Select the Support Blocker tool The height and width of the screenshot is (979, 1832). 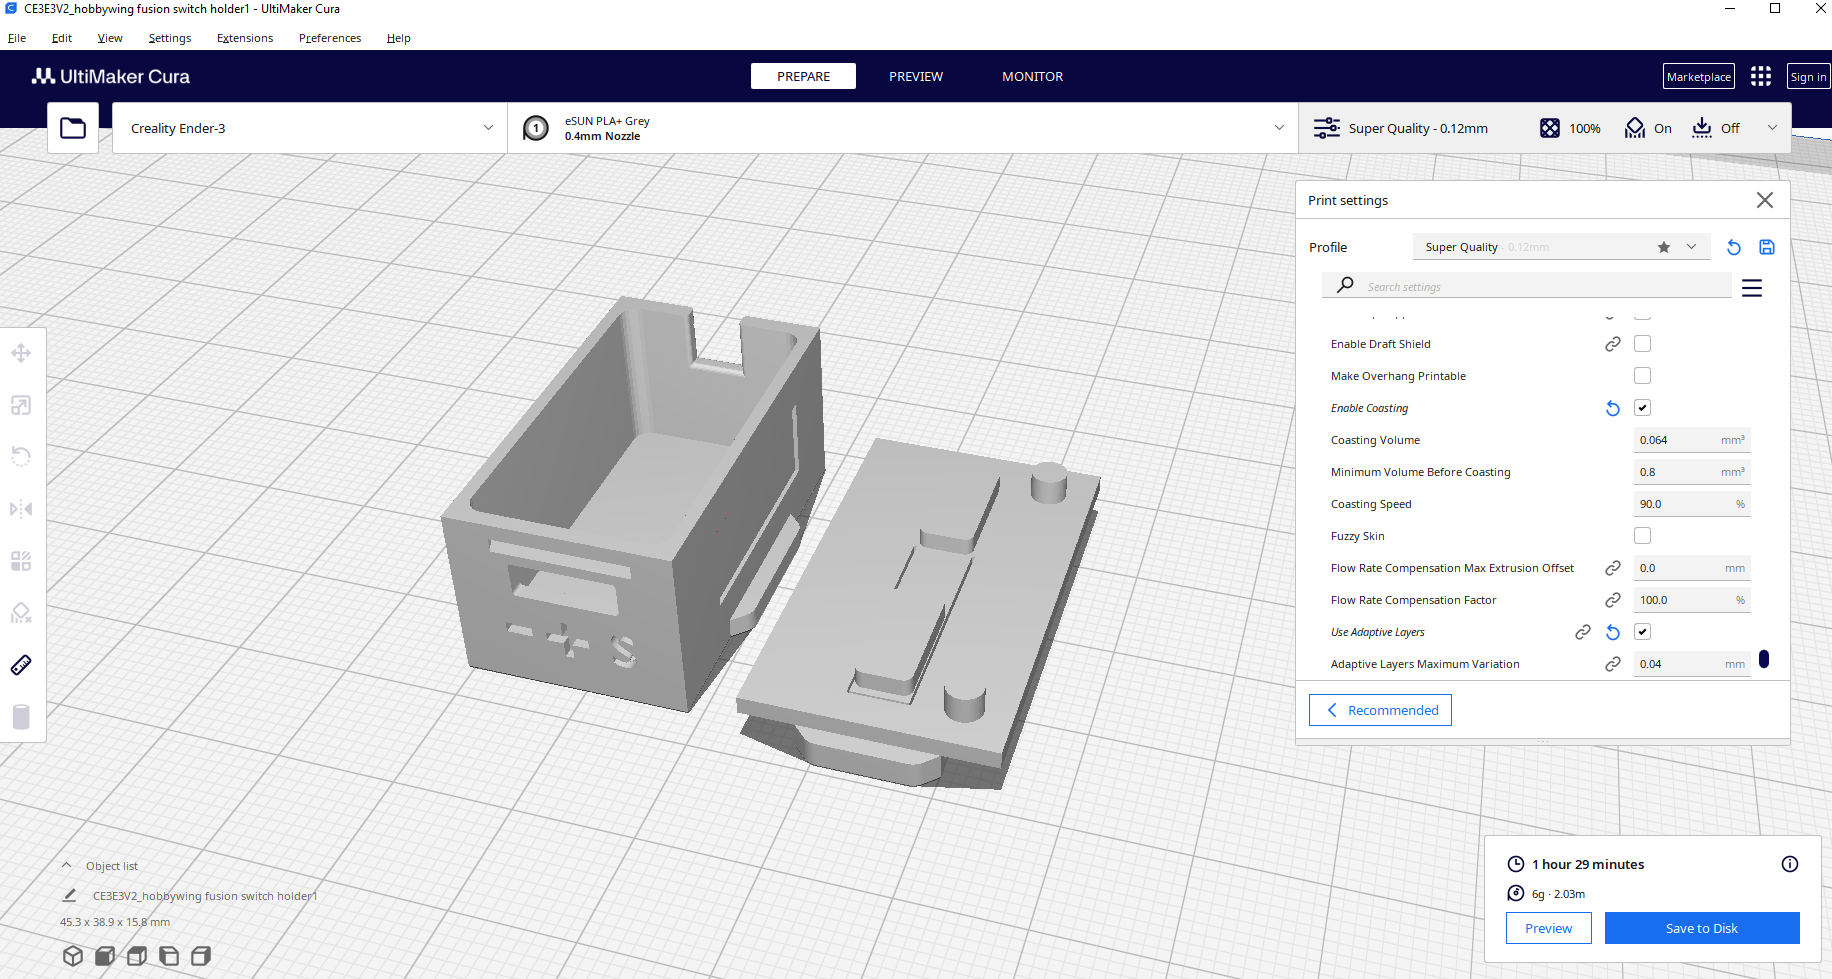21,613
